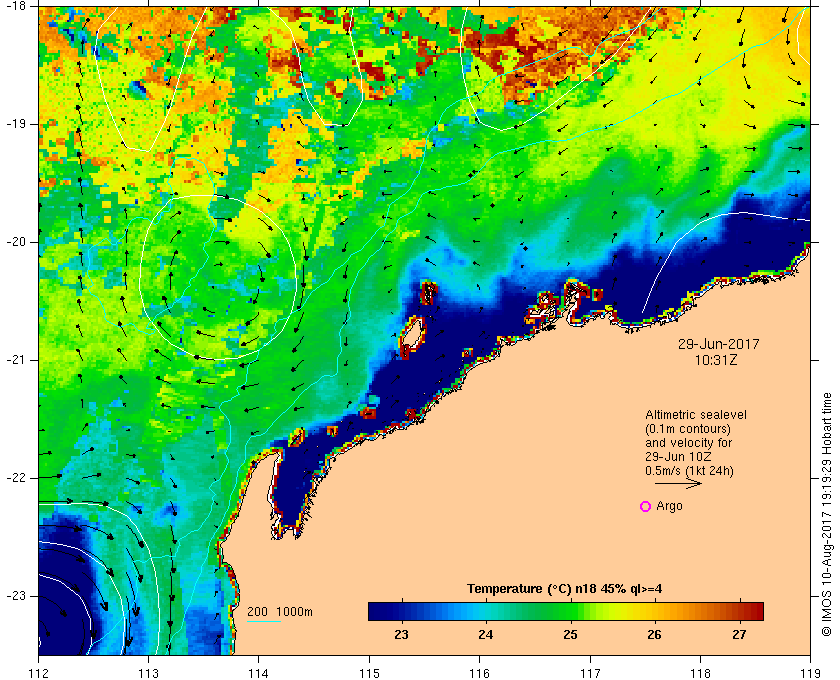Click the 112 longitude axis label
This screenshot has height=680, width=840.
[39, 672]
